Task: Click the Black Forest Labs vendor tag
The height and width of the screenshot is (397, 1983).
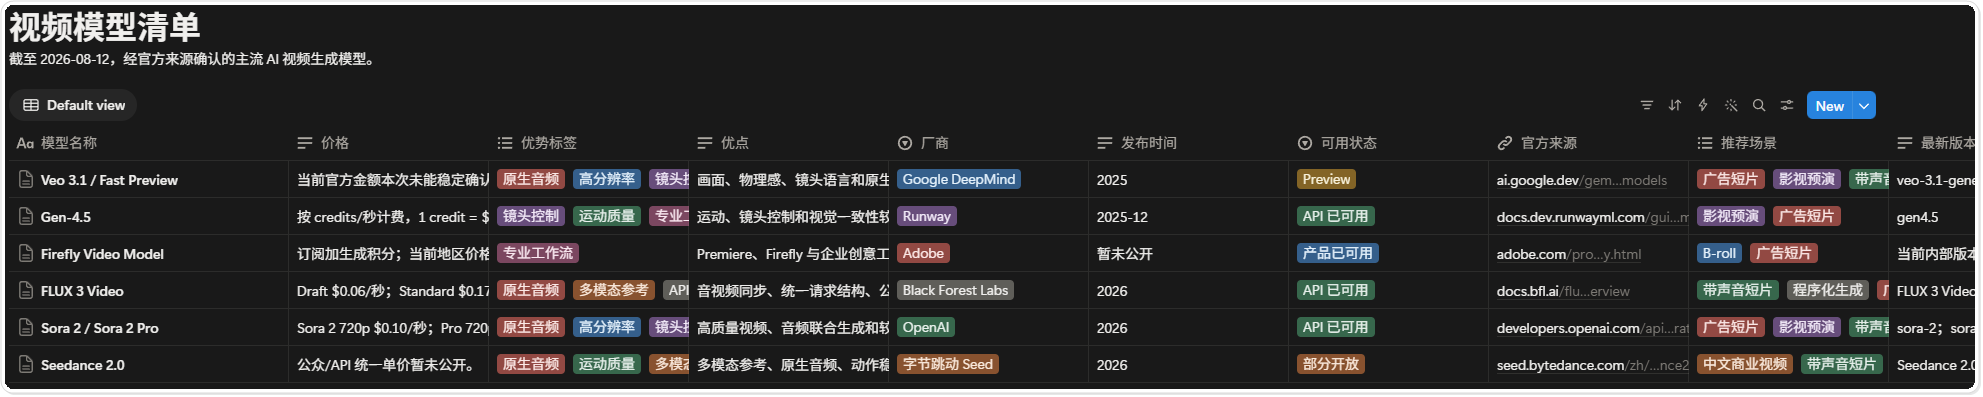Action: [955, 290]
